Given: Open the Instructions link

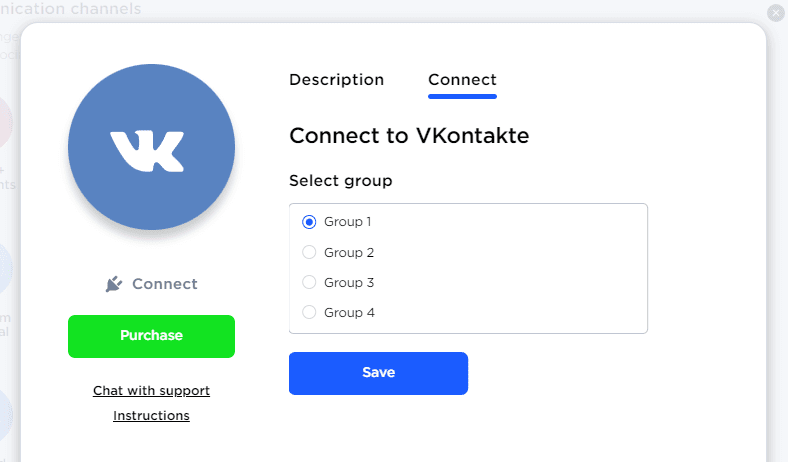Looking at the screenshot, I should [x=151, y=416].
